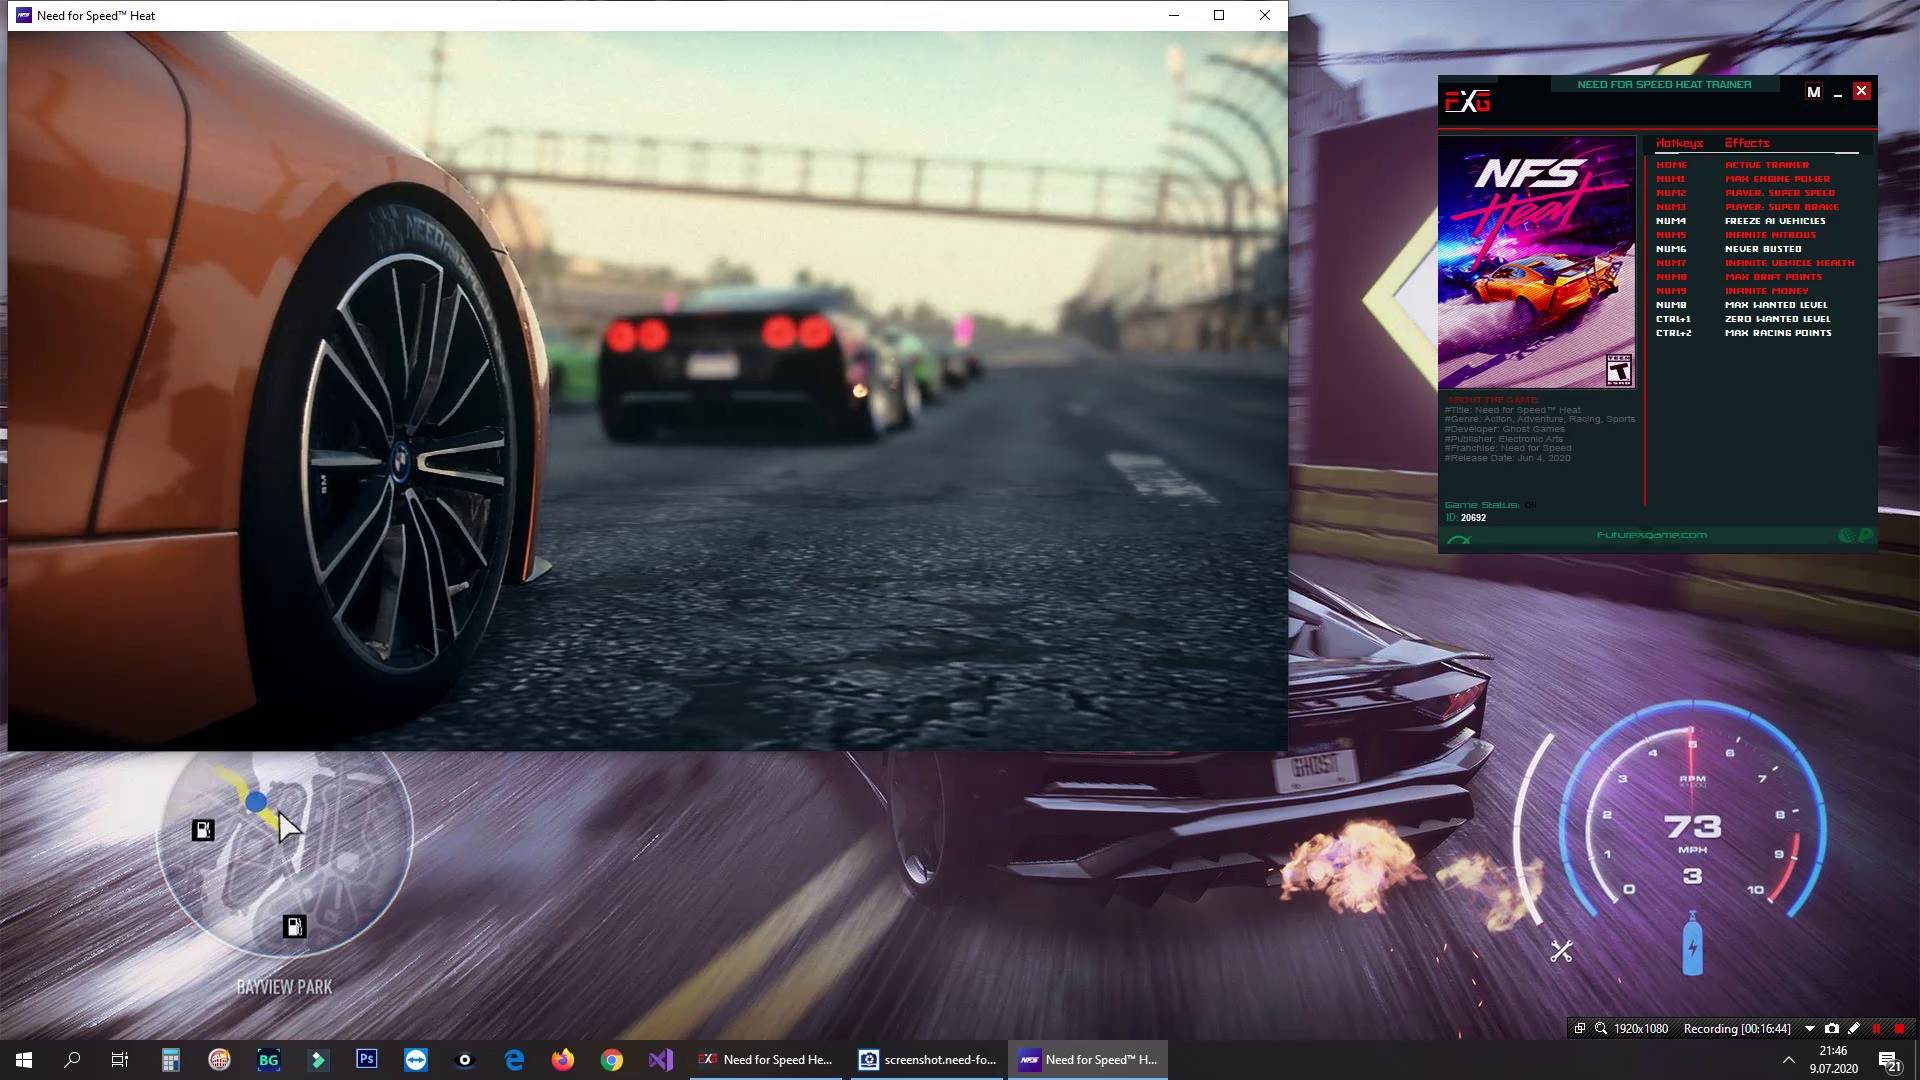Screen dimensions: 1920x1080
Task: Select the Effects column header
Action: tap(1747, 143)
